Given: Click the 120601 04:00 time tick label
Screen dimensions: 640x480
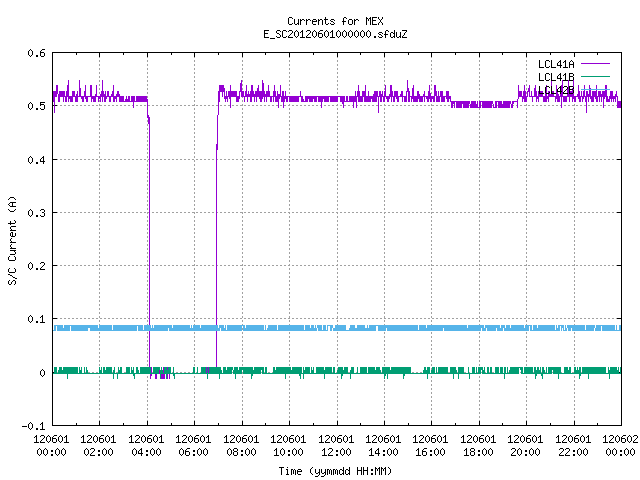Looking at the screenshot, I should (146, 446).
